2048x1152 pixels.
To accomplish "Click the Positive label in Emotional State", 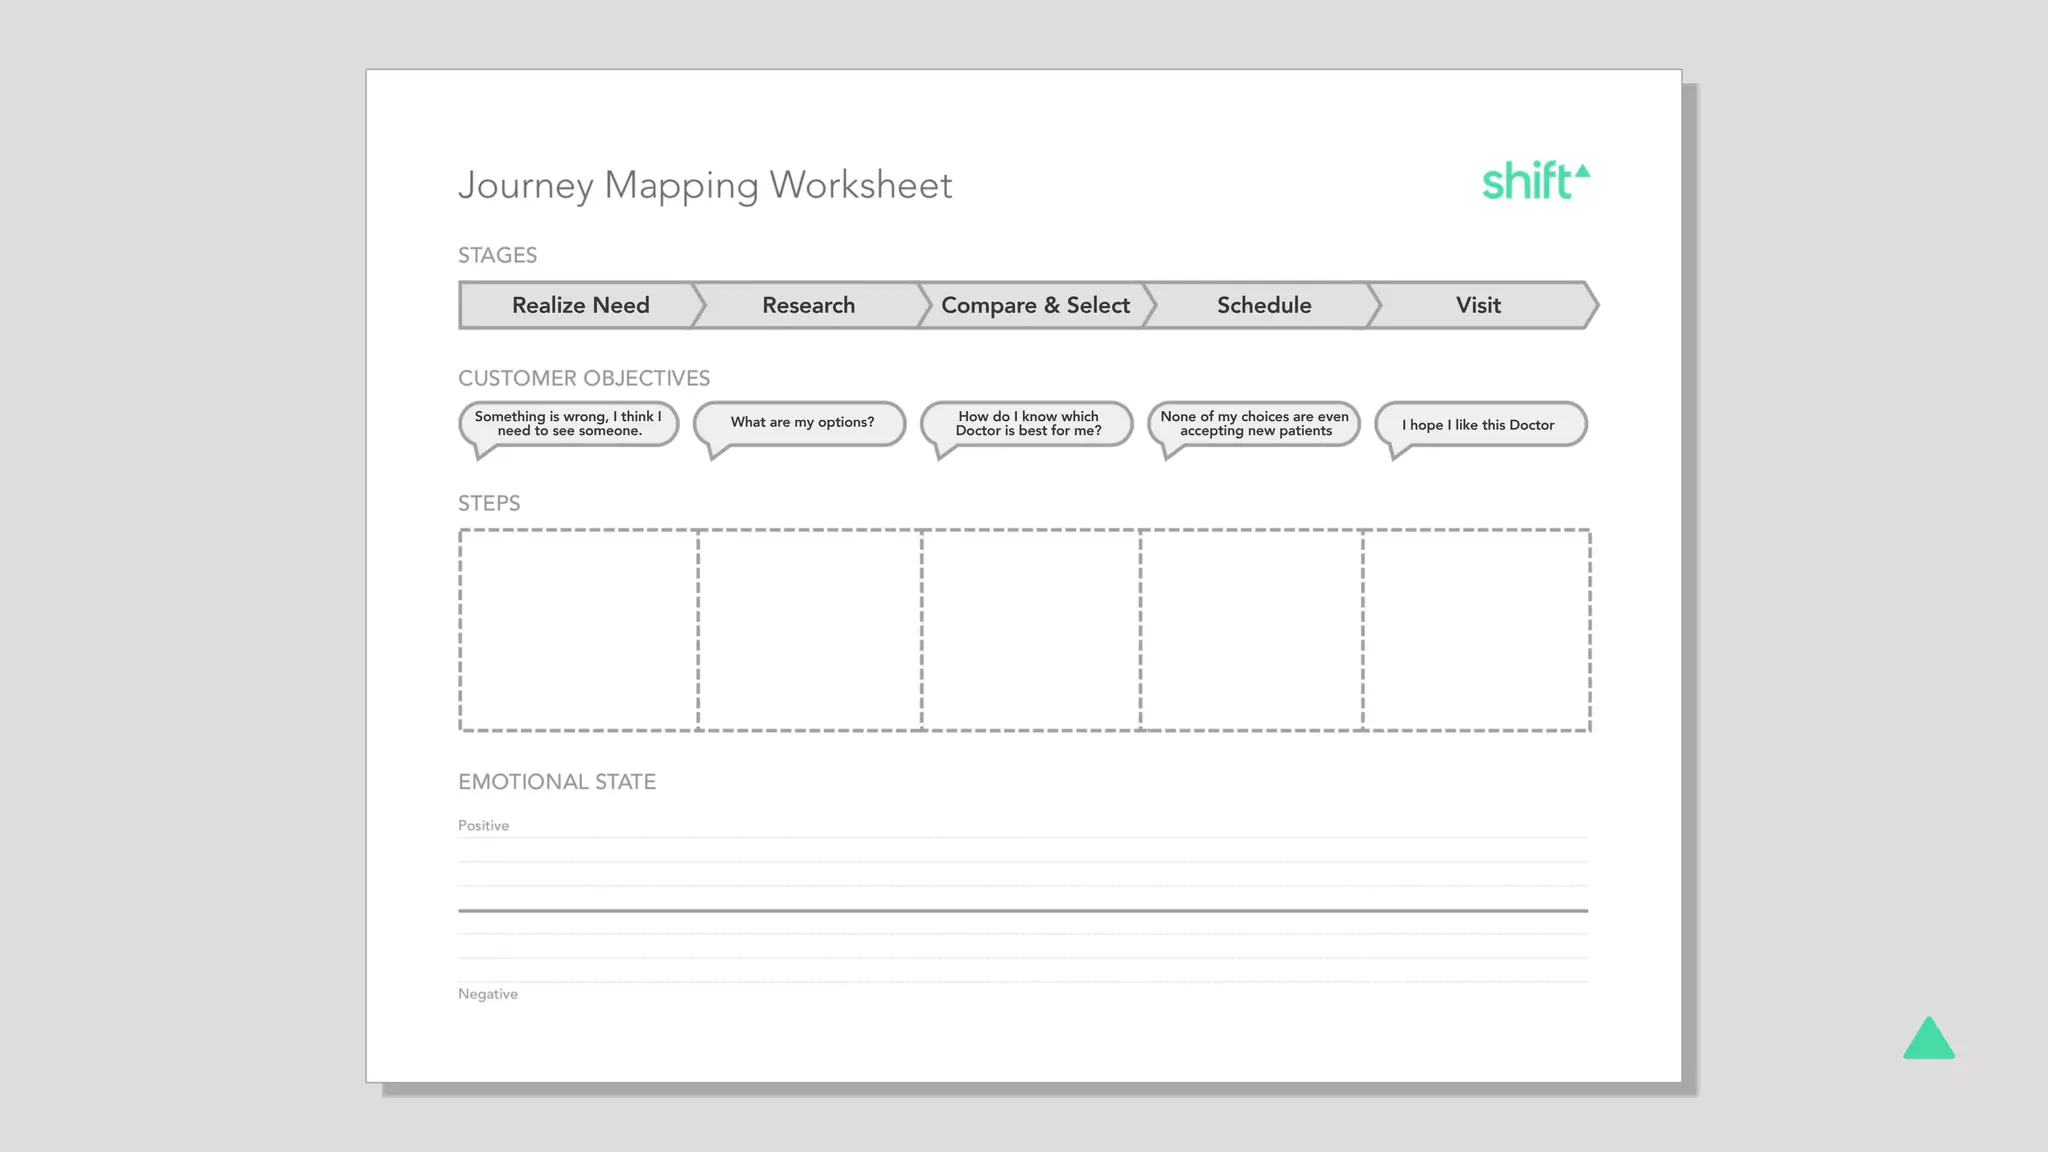I will coord(483,826).
